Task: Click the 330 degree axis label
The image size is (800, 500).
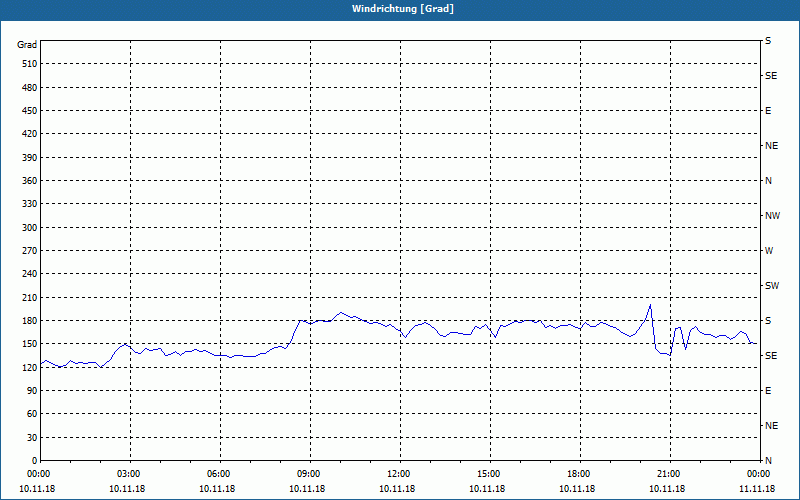Action: [30, 204]
